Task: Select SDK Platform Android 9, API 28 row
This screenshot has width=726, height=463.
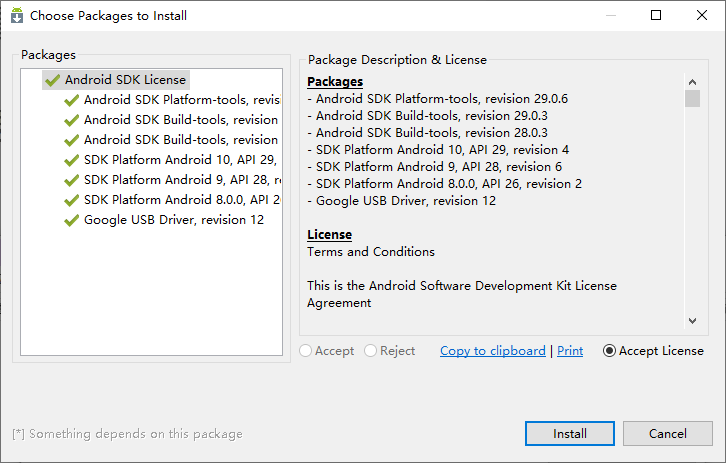Action: point(172,180)
